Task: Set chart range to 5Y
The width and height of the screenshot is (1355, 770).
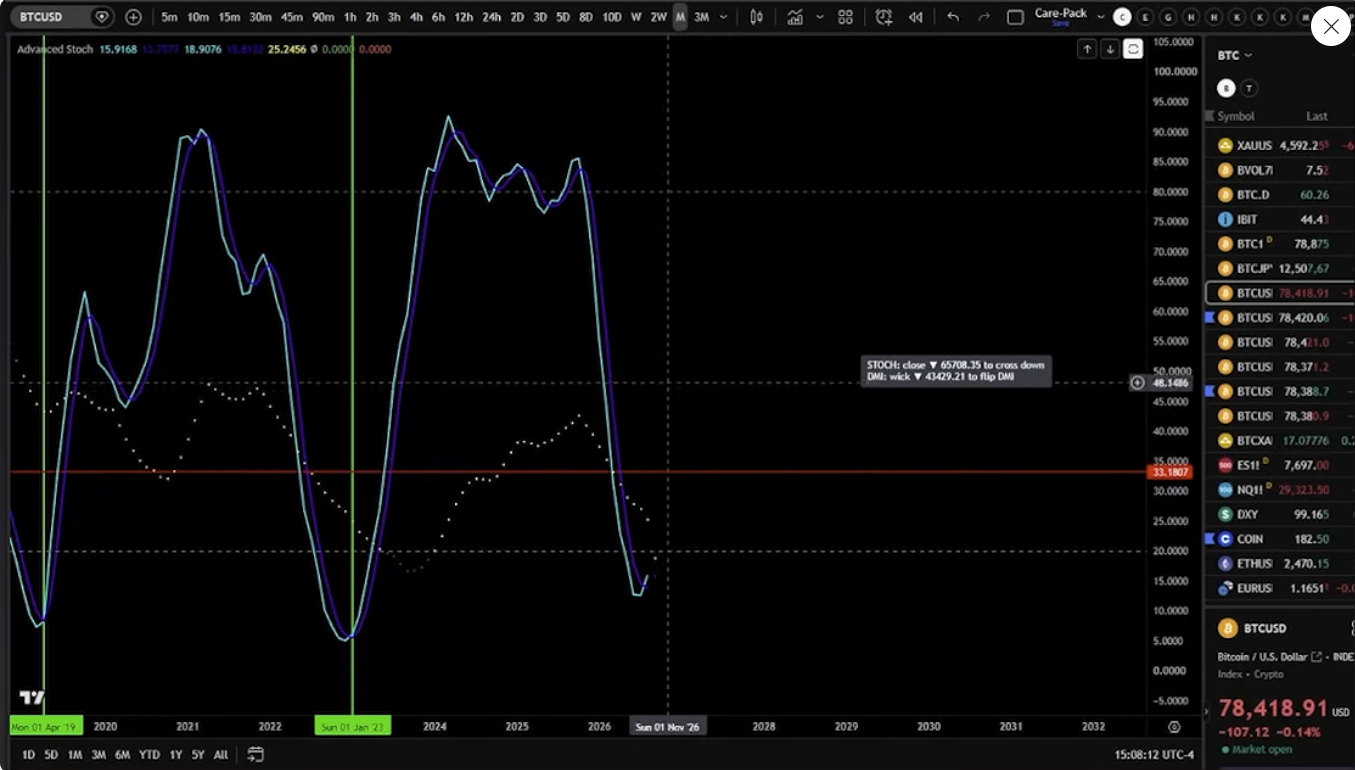Action: [198, 755]
